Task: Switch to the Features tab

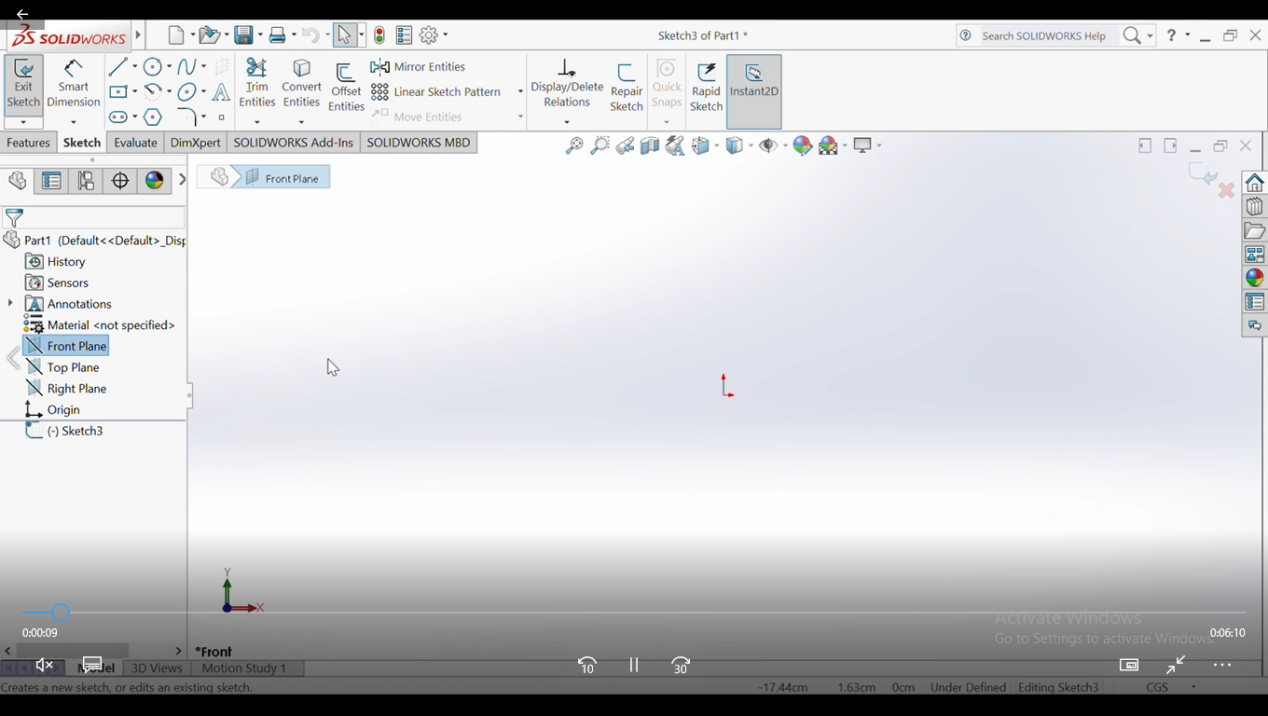Action: 28,143
